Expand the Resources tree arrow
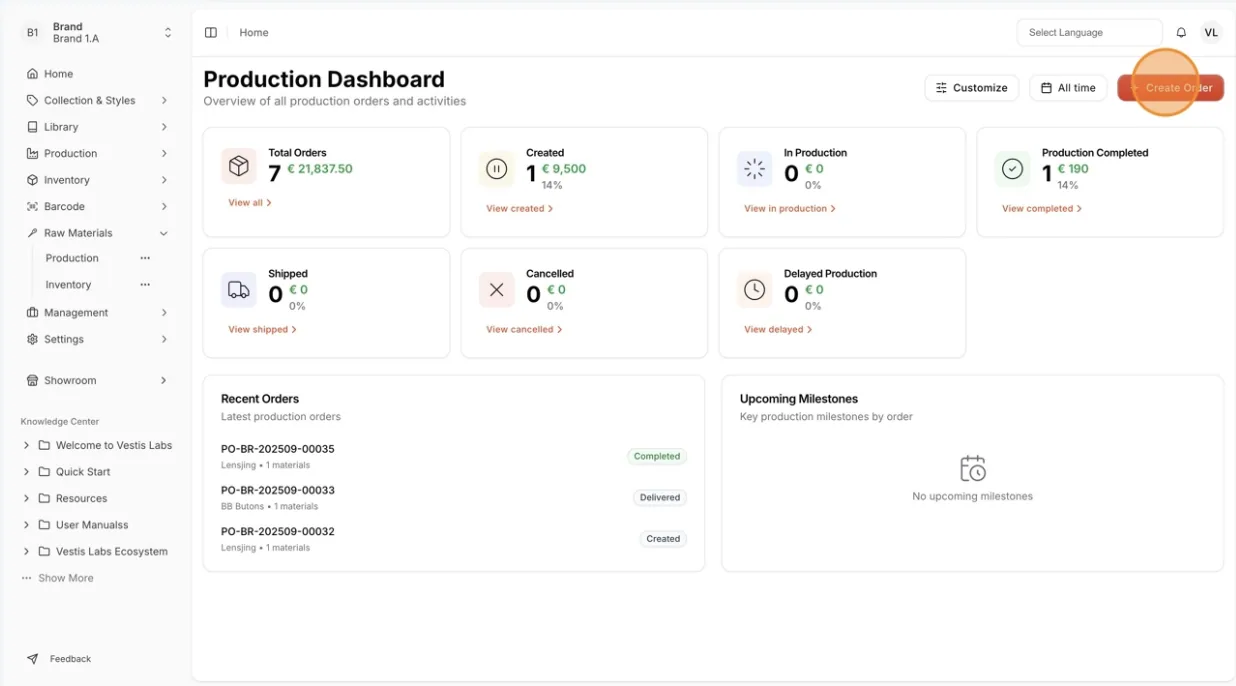This screenshot has width=1236, height=686. tap(26, 498)
